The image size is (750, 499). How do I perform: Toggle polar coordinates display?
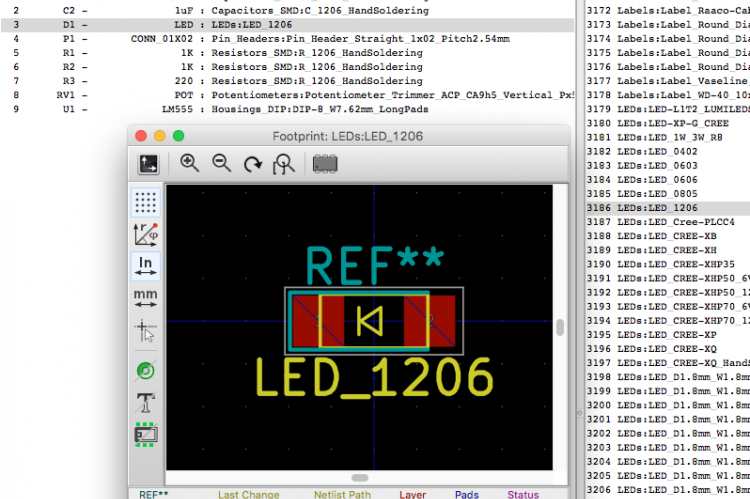point(145,234)
